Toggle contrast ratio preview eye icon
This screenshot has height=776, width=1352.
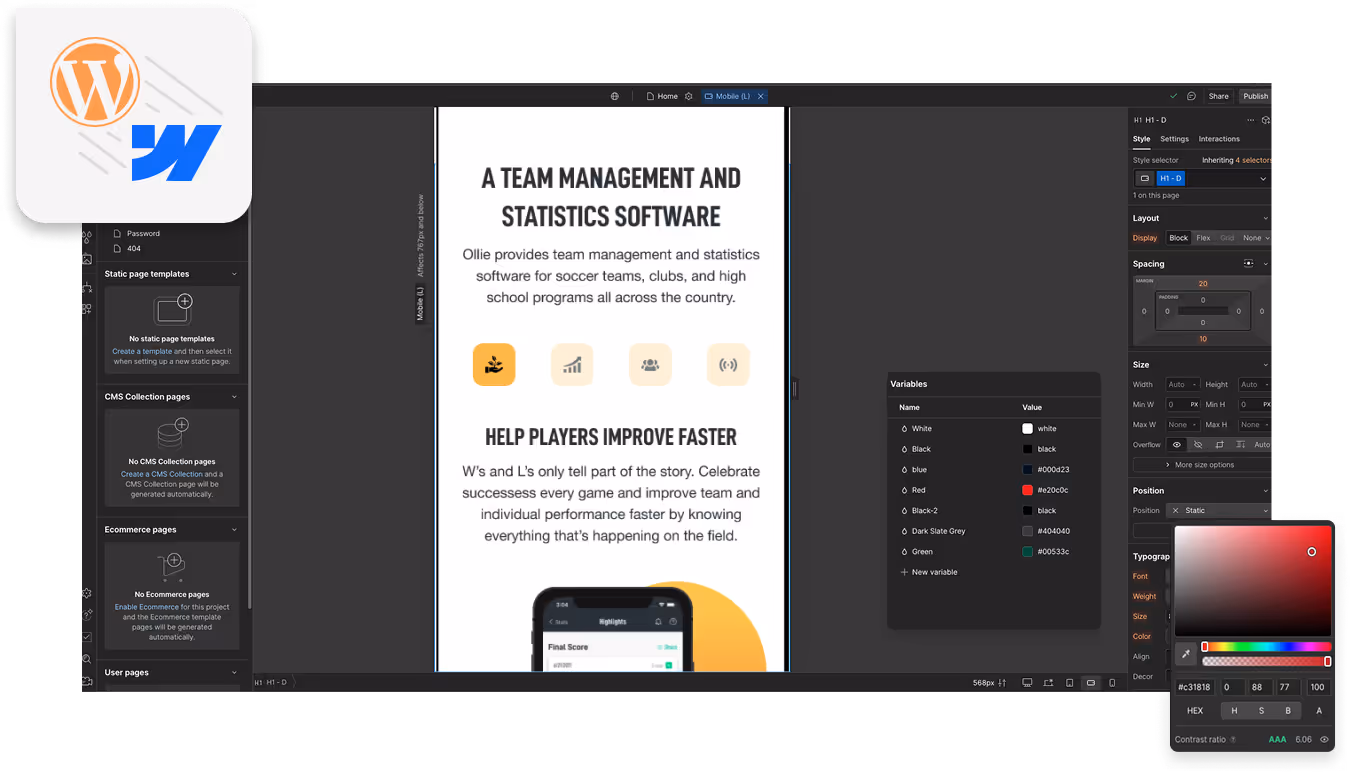(x=1324, y=740)
